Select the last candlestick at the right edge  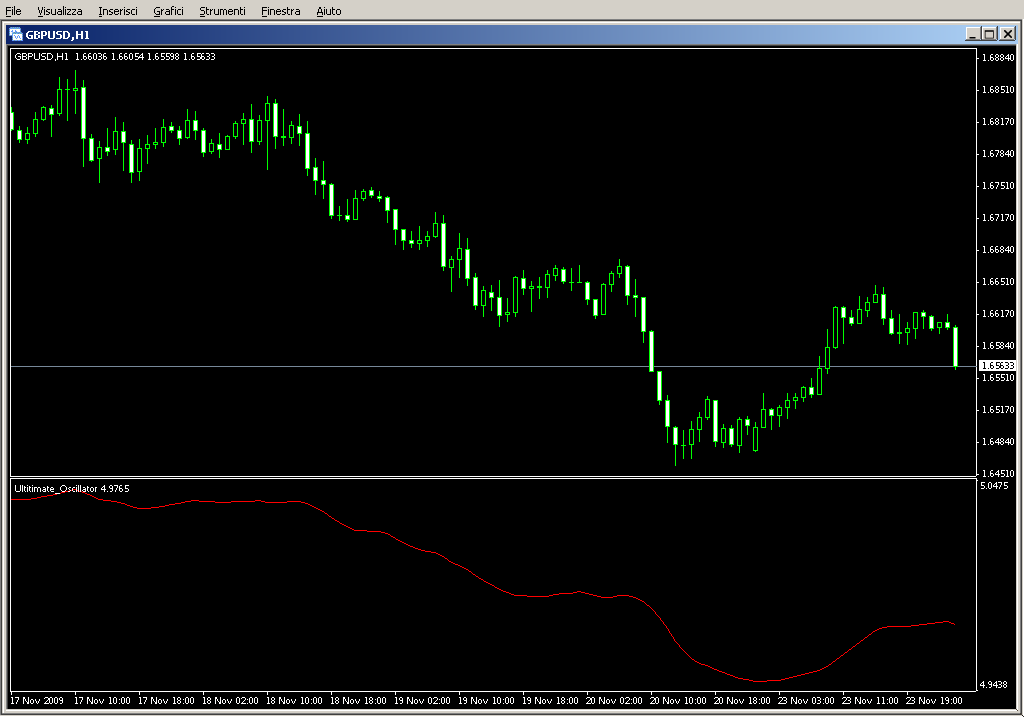(955, 347)
